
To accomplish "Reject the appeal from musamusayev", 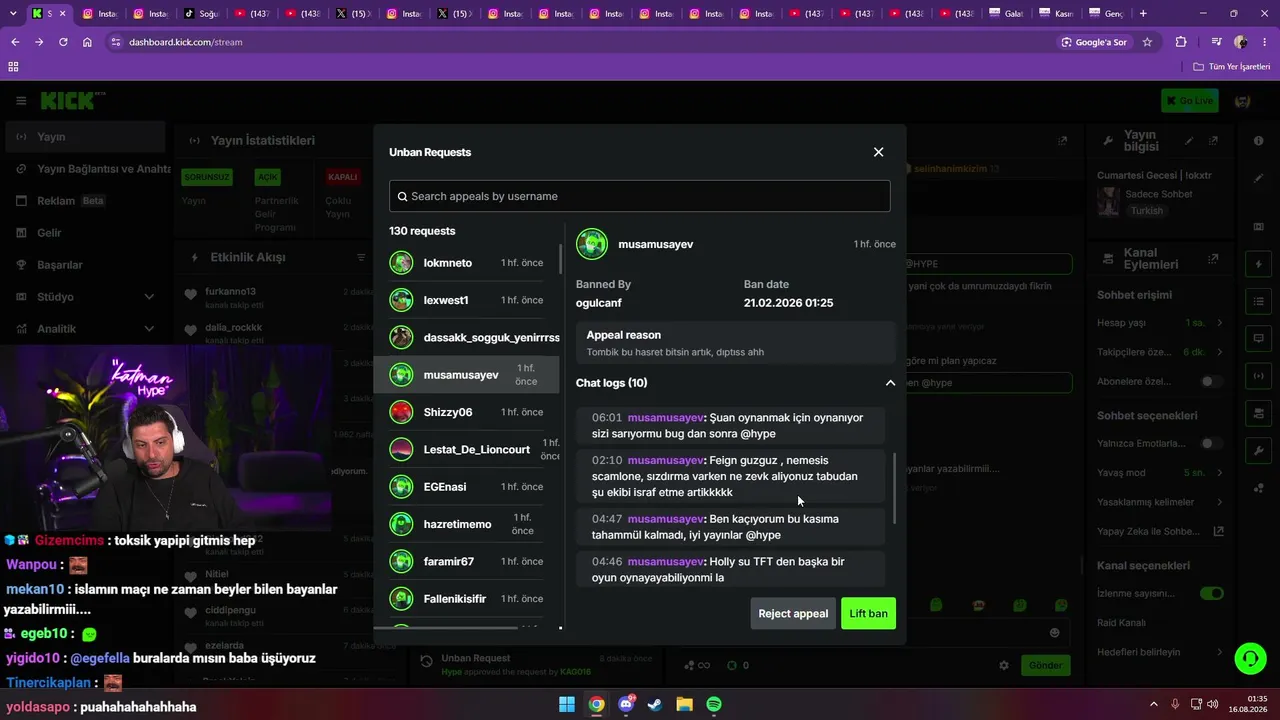I will click(x=793, y=613).
